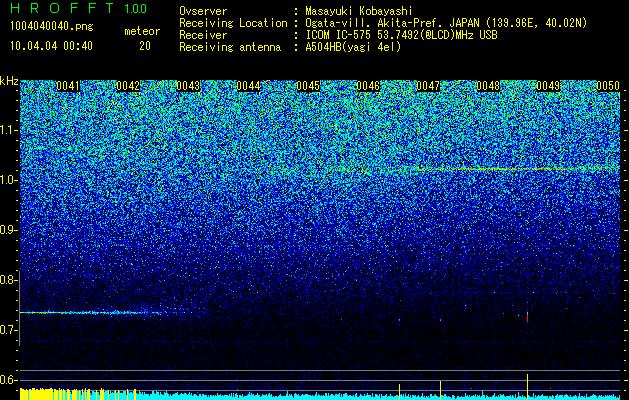Click the 0.6 frequency axis label
Image resolution: width=629 pixels, height=400 pixels.
tap(8, 380)
